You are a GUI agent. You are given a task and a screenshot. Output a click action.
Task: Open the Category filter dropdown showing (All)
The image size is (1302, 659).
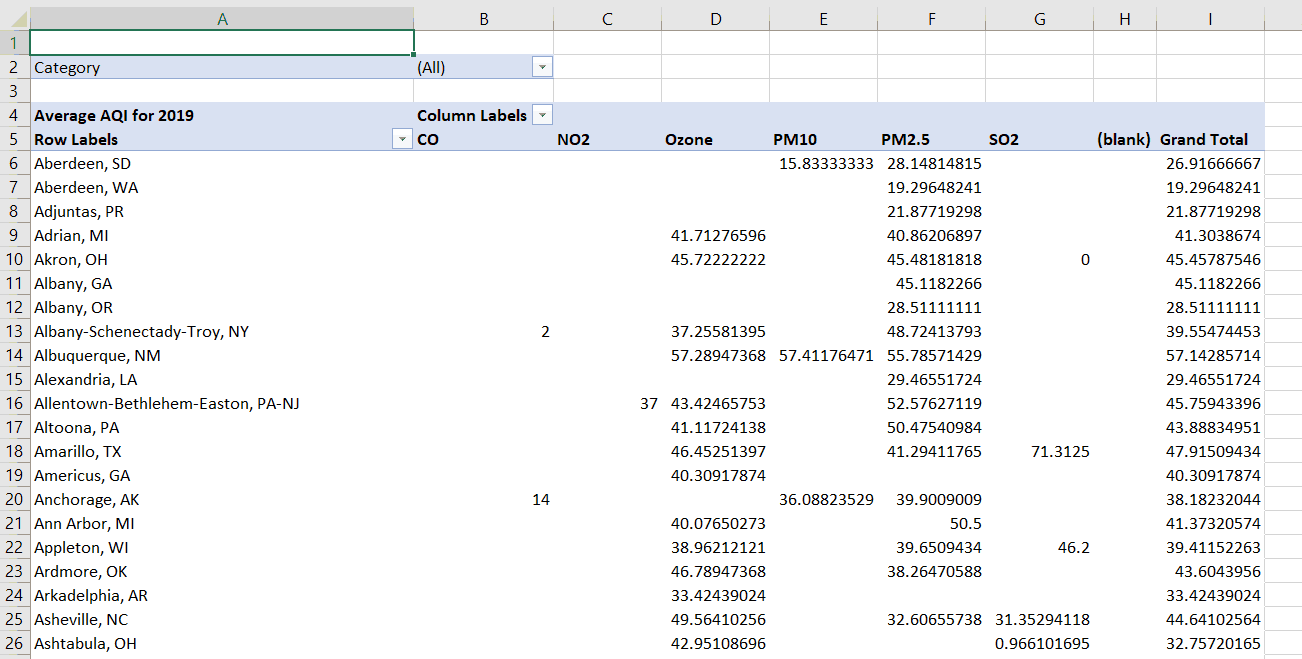pyautogui.click(x=541, y=67)
